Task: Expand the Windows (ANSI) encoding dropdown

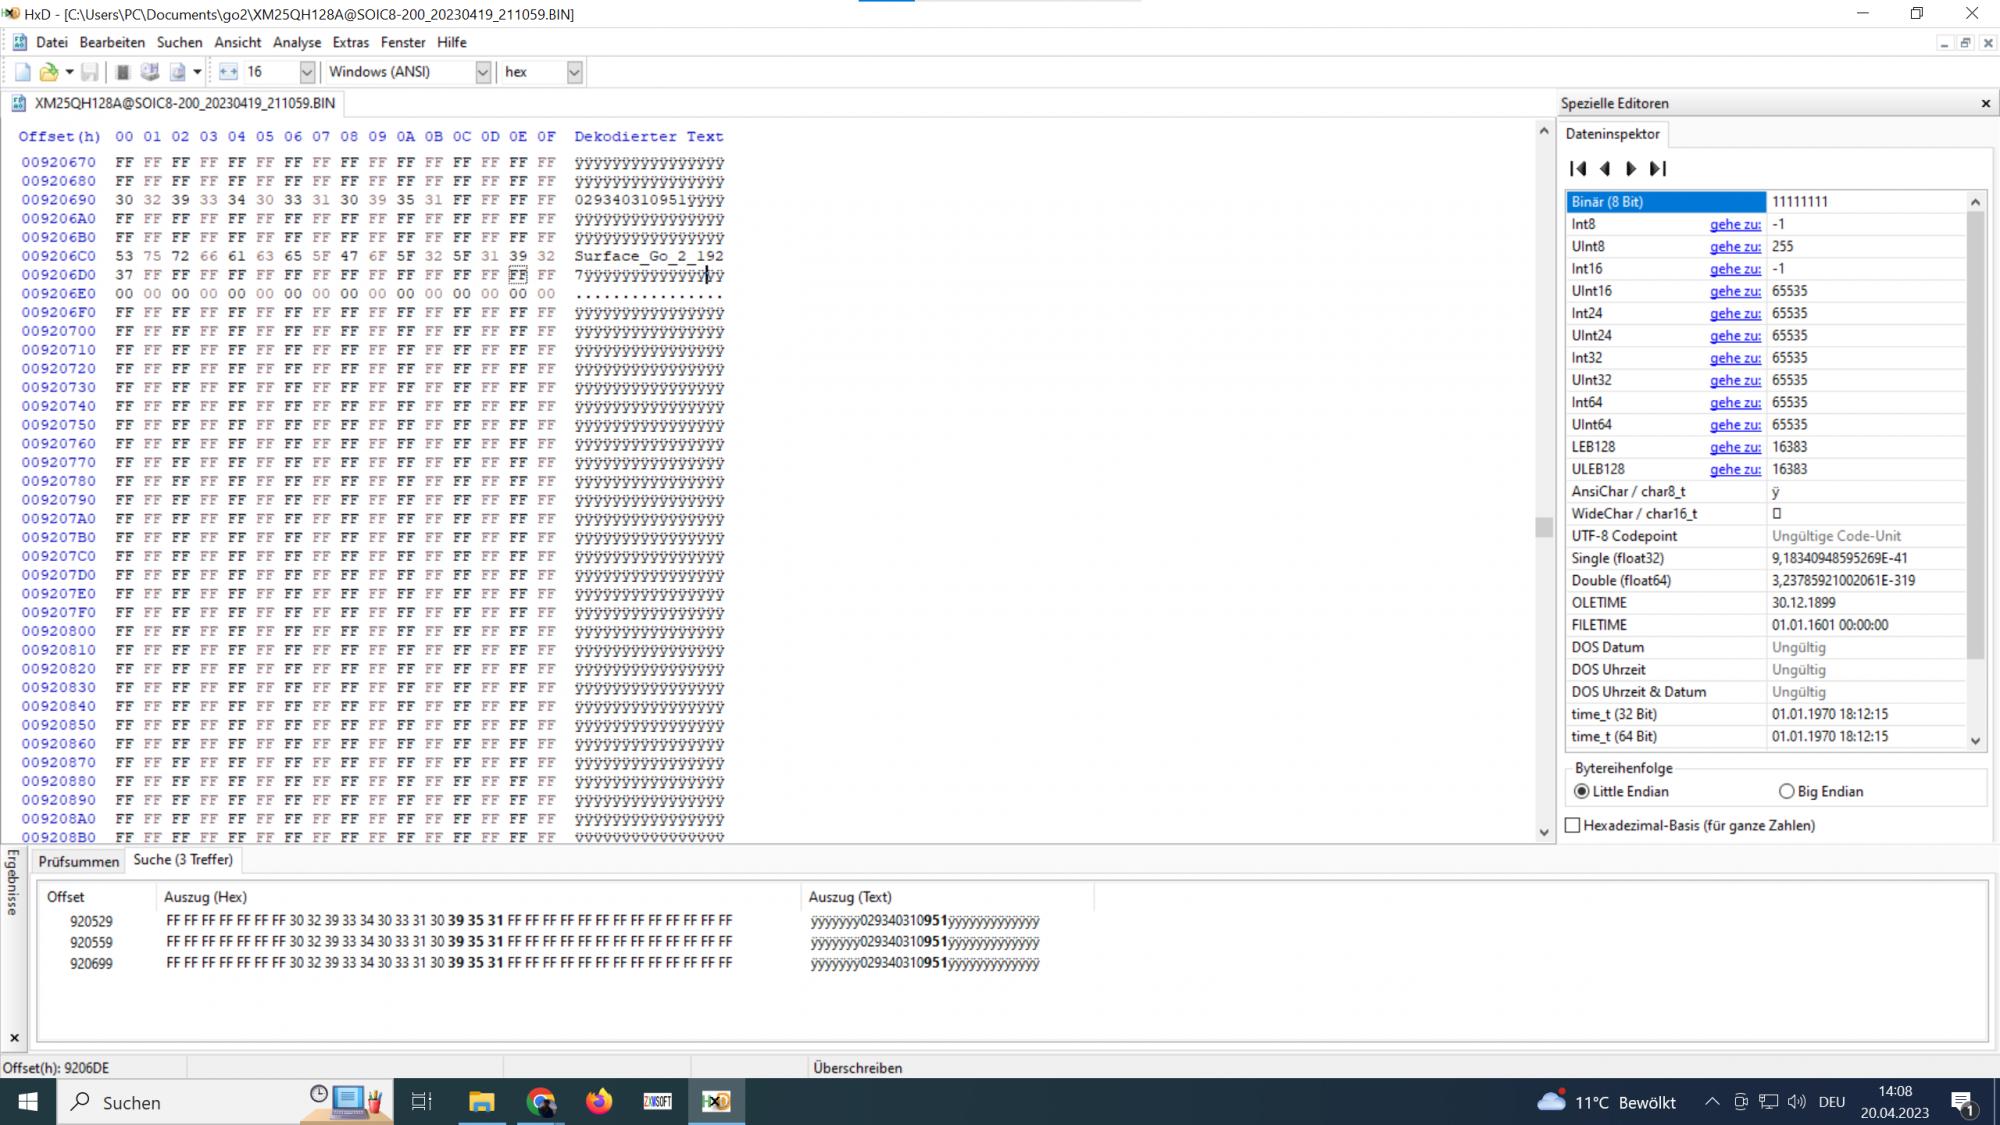Action: [x=483, y=72]
